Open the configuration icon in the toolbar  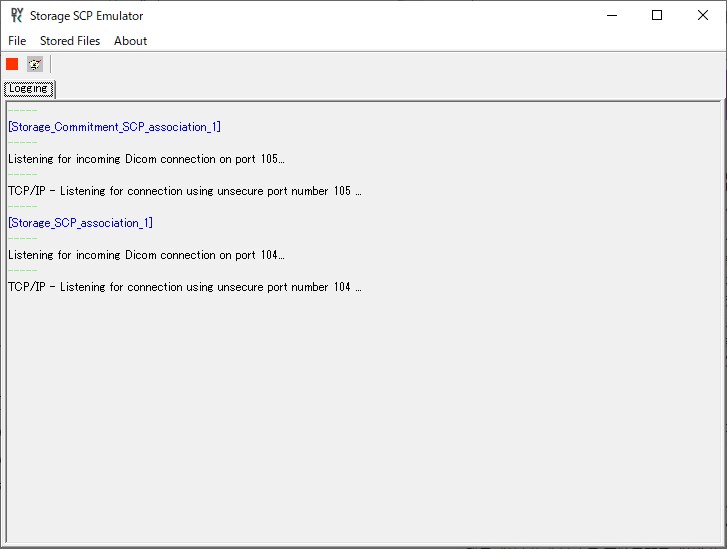[35, 64]
